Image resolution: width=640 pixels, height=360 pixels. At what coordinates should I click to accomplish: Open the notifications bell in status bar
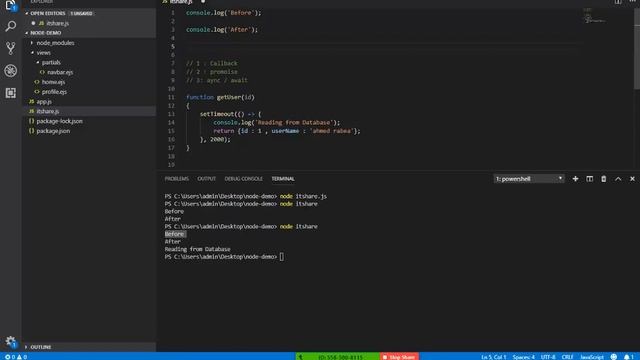tap(629, 357)
